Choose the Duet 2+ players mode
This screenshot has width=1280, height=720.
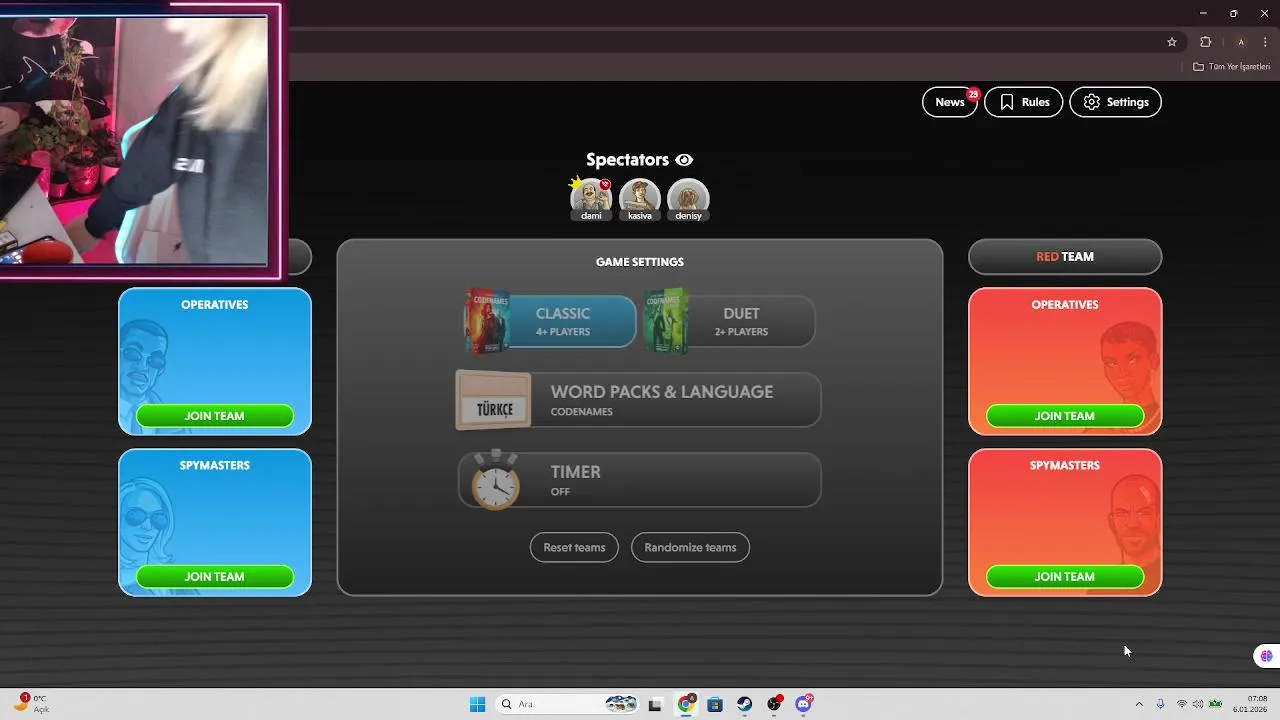point(729,321)
